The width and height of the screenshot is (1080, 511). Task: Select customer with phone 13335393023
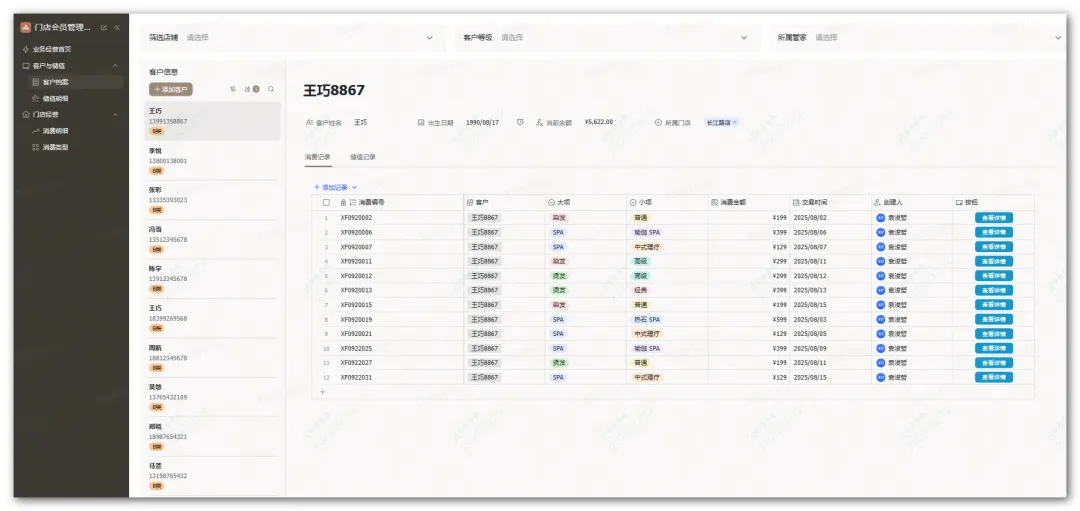212,200
